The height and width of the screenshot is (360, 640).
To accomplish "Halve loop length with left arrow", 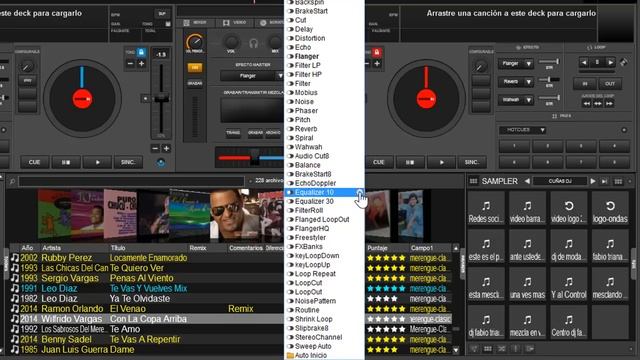I will point(584,62).
